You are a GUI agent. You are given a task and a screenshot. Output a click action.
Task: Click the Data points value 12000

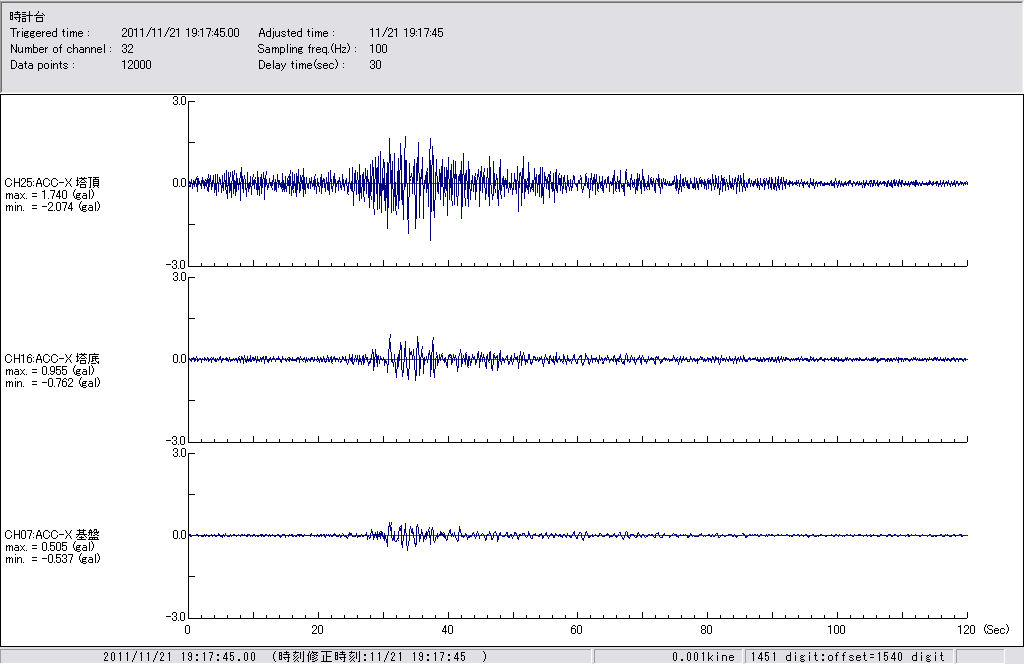135,65
